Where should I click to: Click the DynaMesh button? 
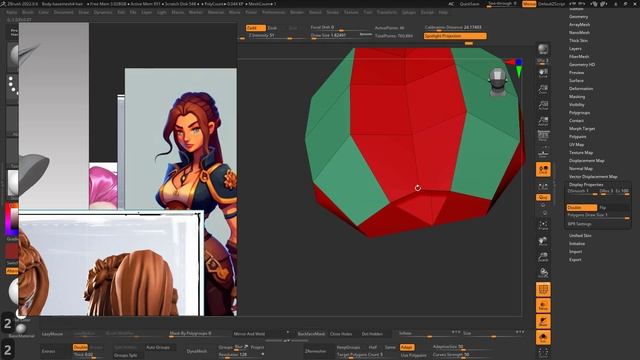coord(197,351)
